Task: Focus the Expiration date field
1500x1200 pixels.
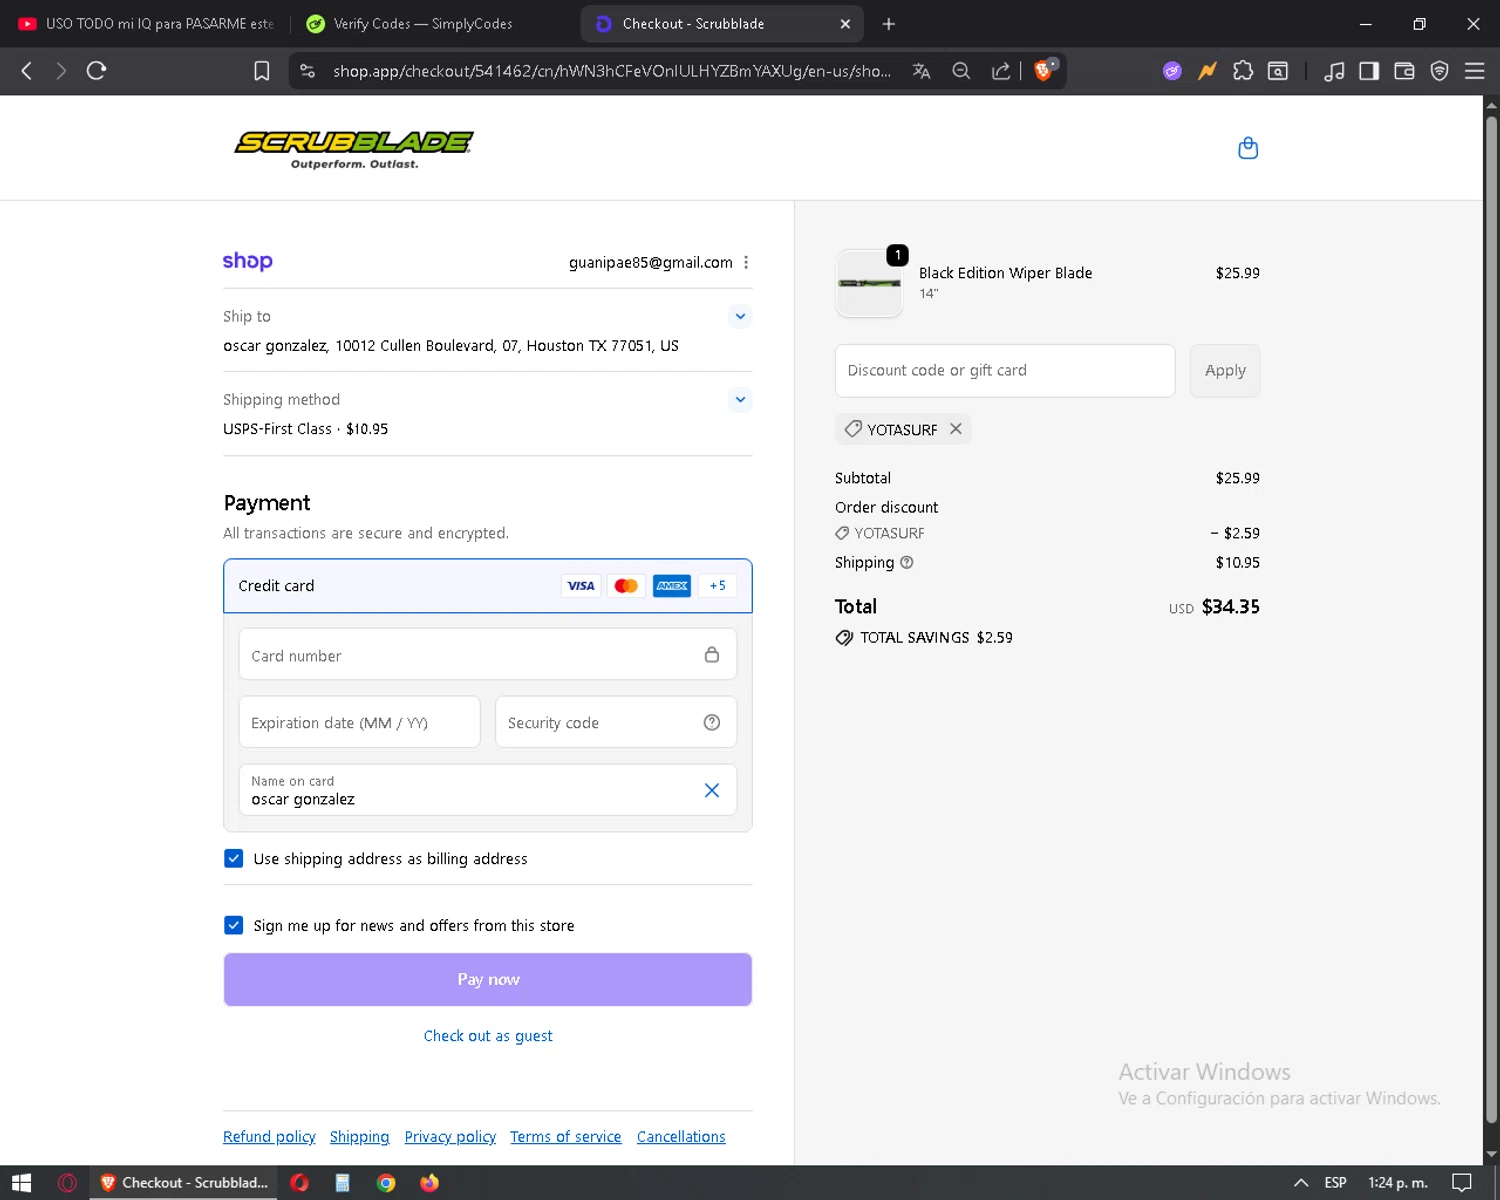Action: (x=360, y=722)
